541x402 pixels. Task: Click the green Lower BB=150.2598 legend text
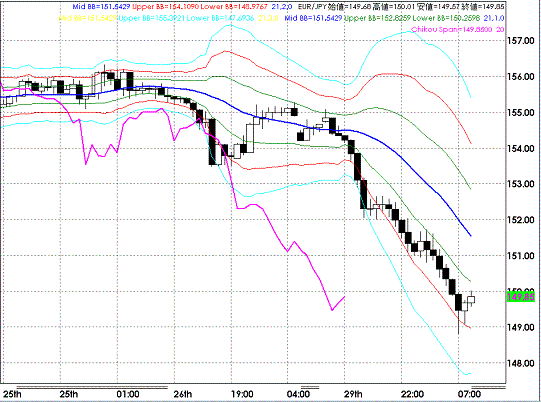446,18
